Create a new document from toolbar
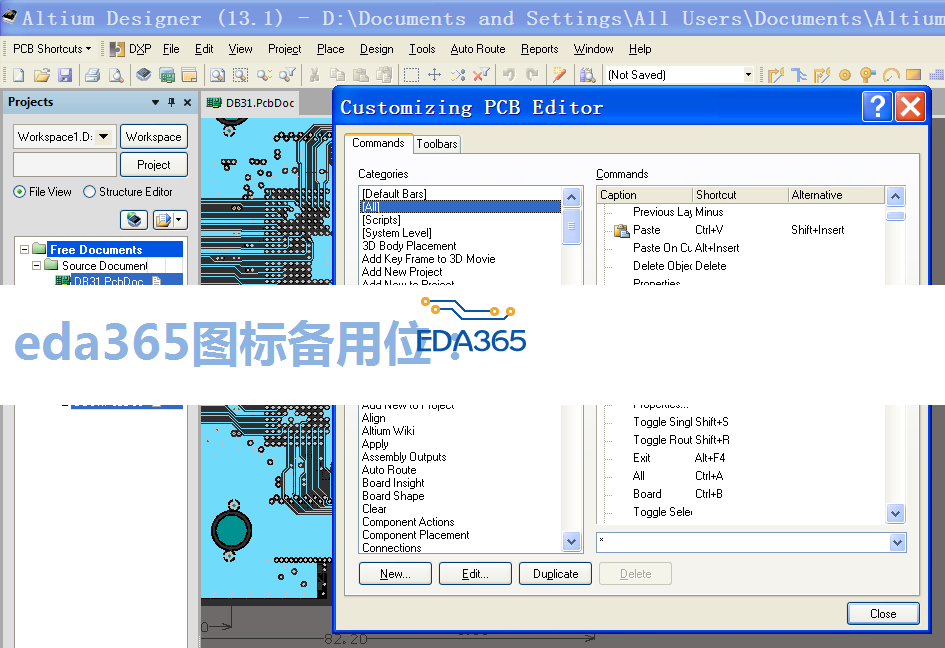Image resolution: width=945 pixels, height=648 pixels. point(19,75)
